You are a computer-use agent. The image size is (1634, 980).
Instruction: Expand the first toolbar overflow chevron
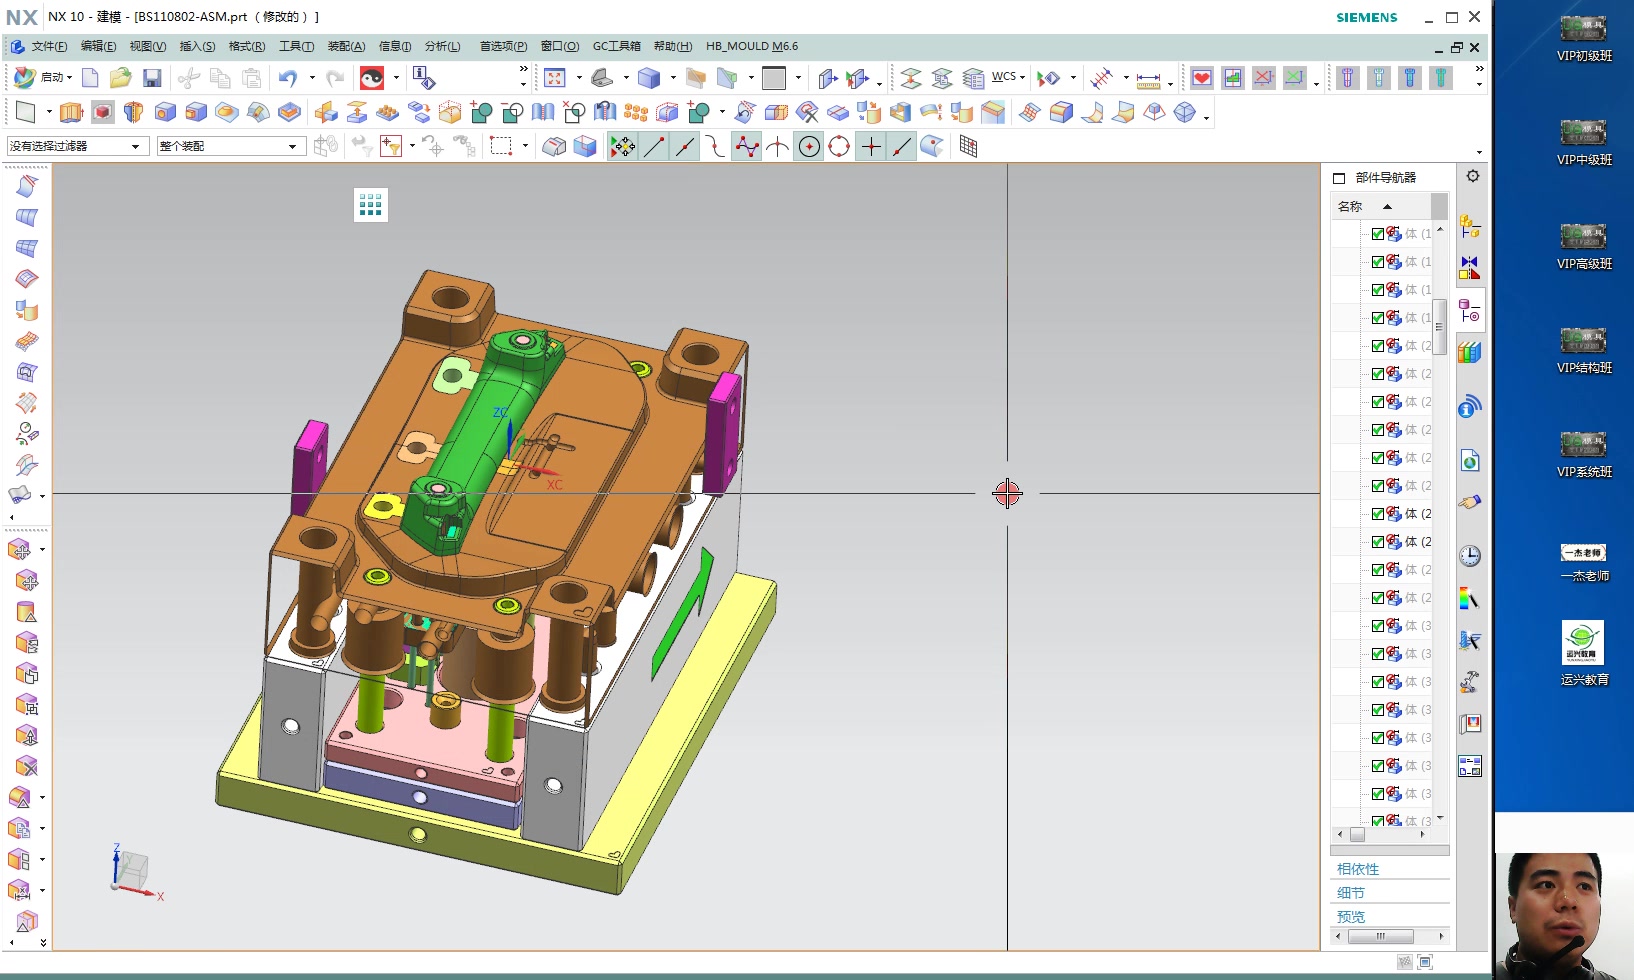523,70
